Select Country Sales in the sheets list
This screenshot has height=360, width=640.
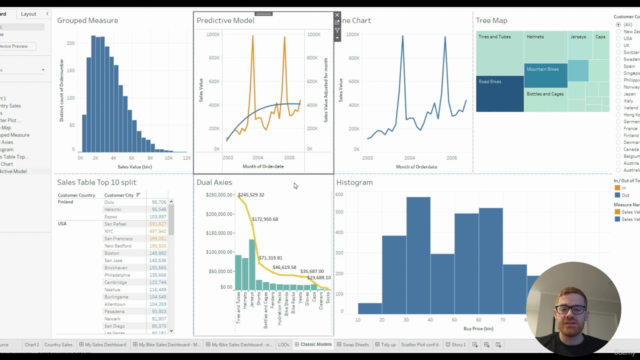tap(11, 106)
